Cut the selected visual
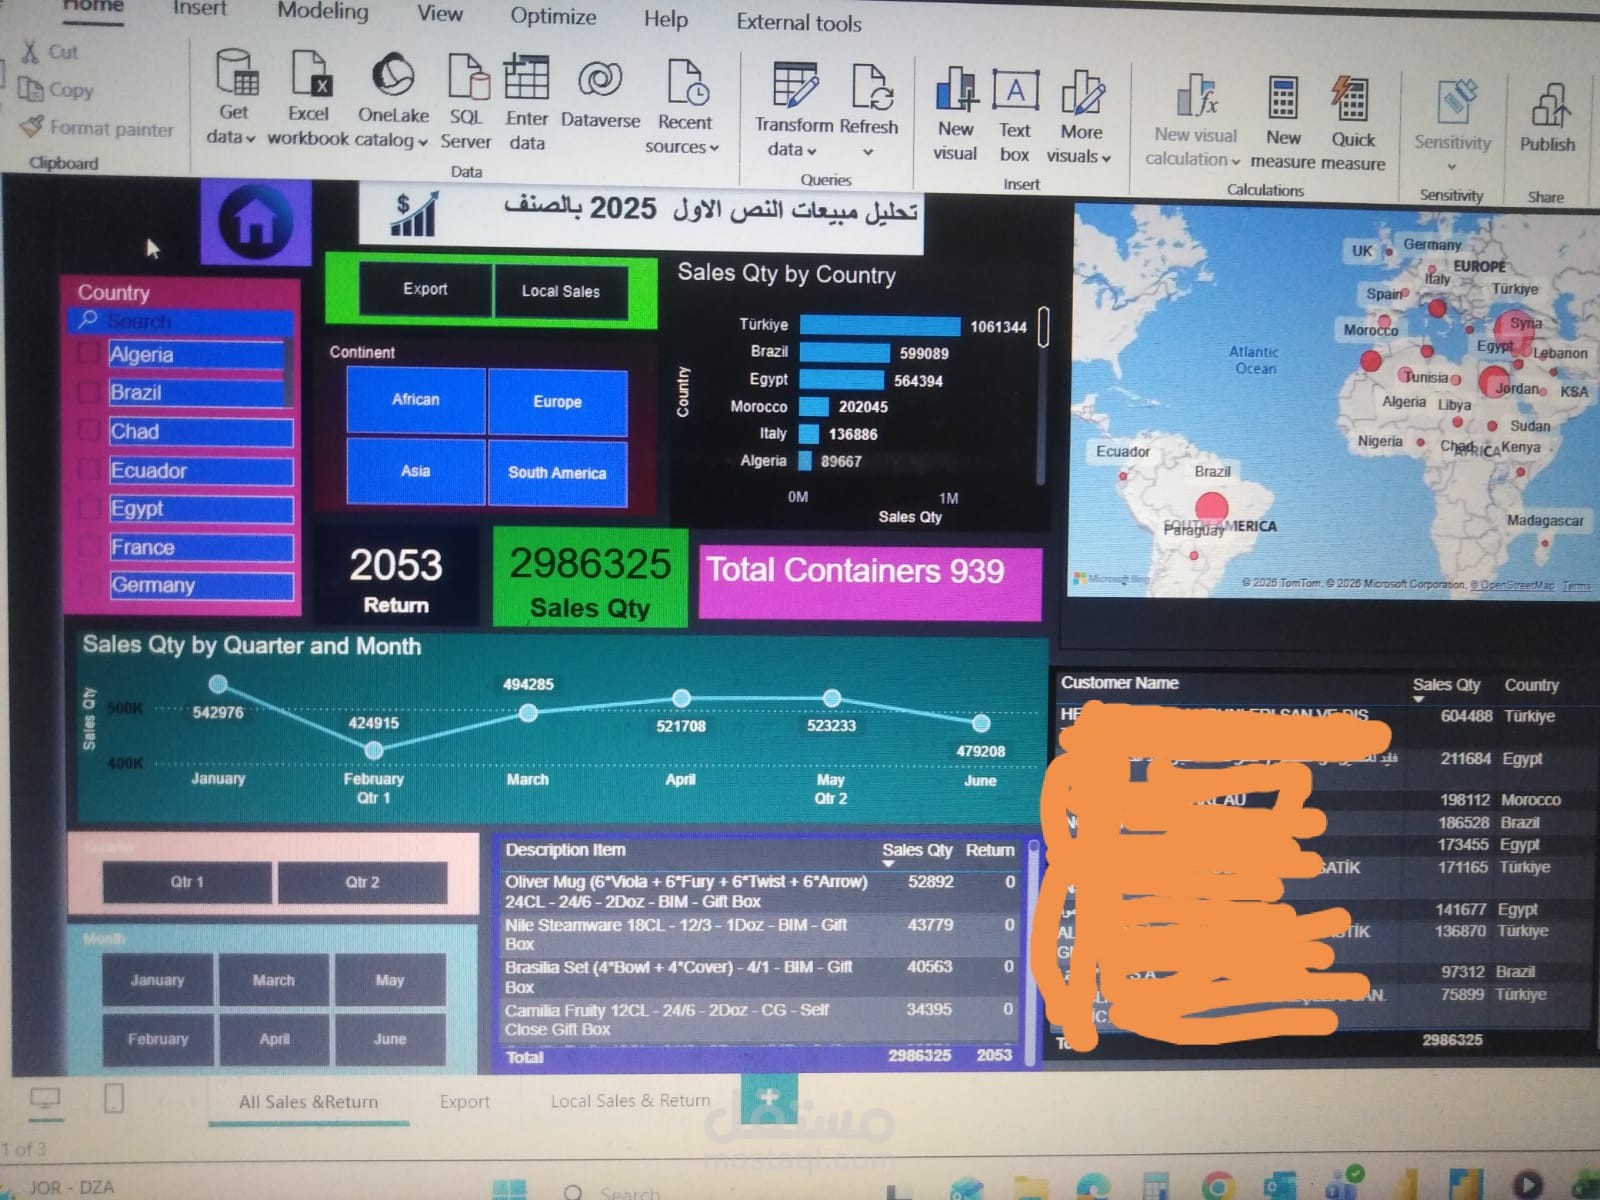The width and height of the screenshot is (1600, 1200). coord(50,52)
